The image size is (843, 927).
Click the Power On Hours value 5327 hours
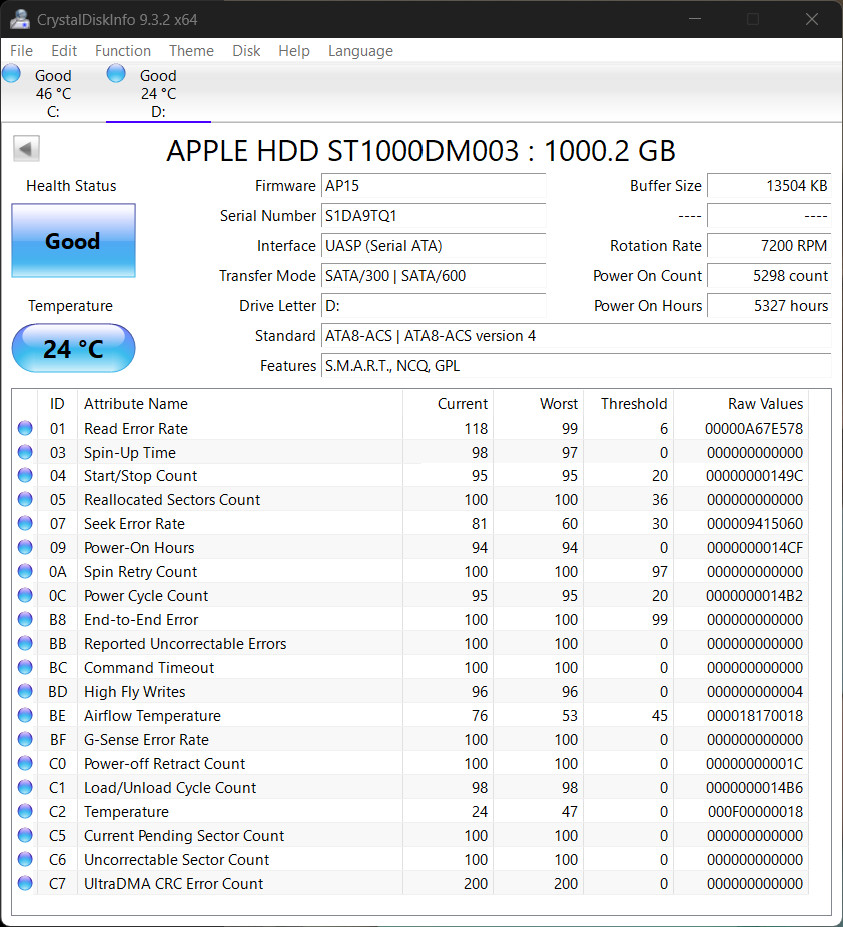(x=769, y=306)
